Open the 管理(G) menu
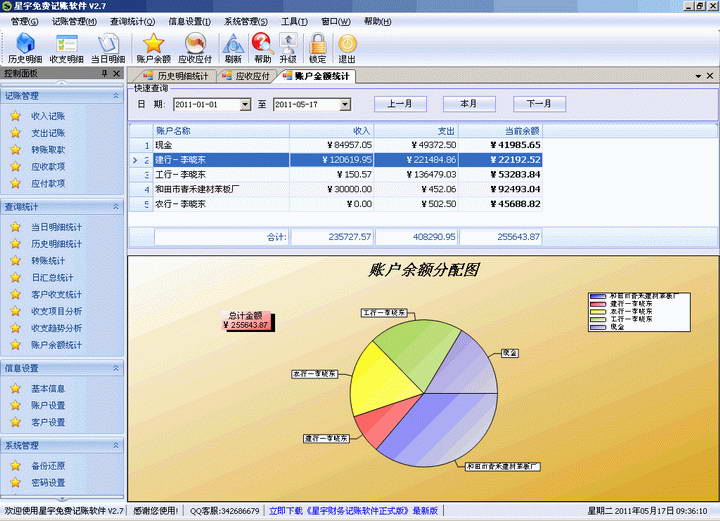This screenshot has height=521, width=720. point(24,21)
